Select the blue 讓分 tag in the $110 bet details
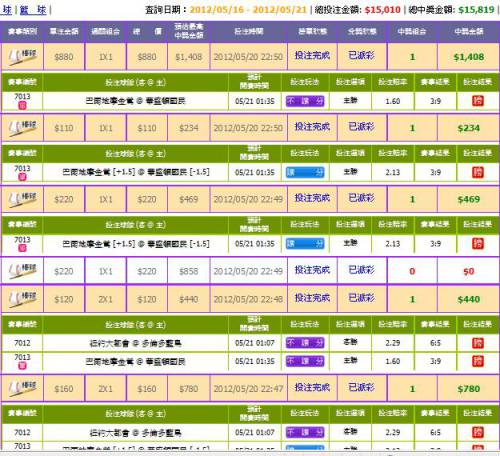 305,172
